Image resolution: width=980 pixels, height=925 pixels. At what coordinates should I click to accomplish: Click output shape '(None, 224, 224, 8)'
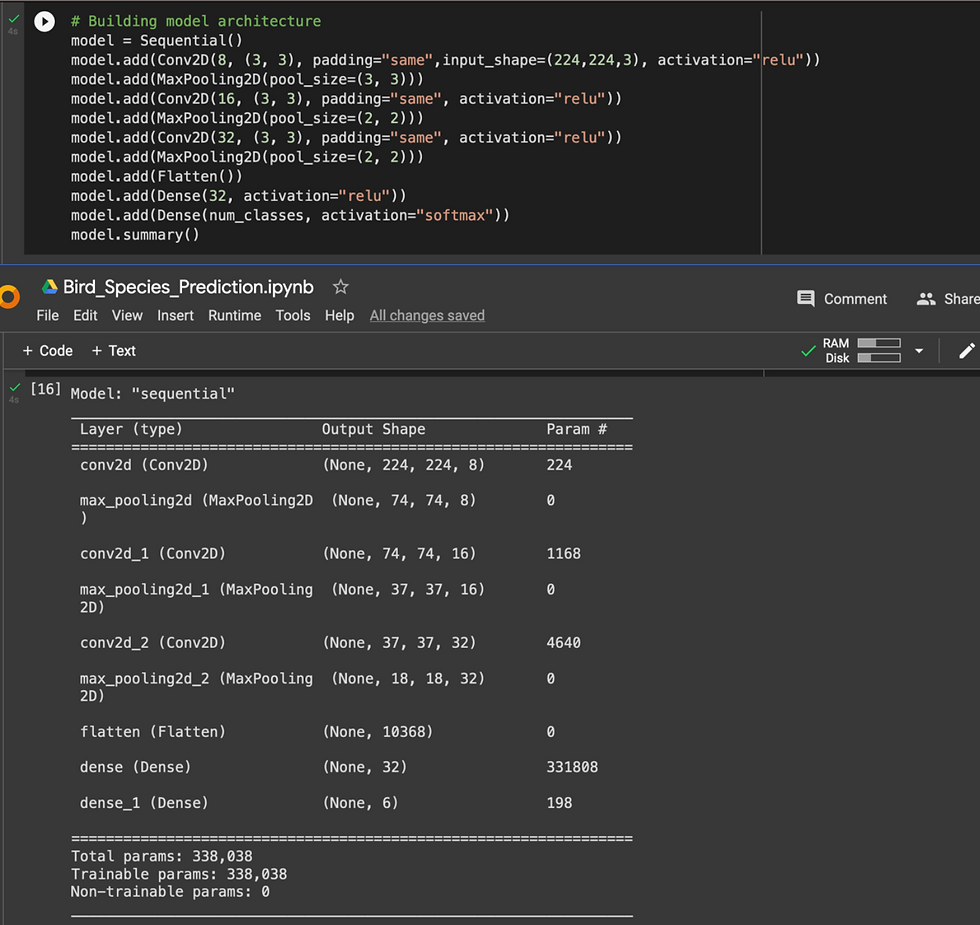[x=404, y=465]
